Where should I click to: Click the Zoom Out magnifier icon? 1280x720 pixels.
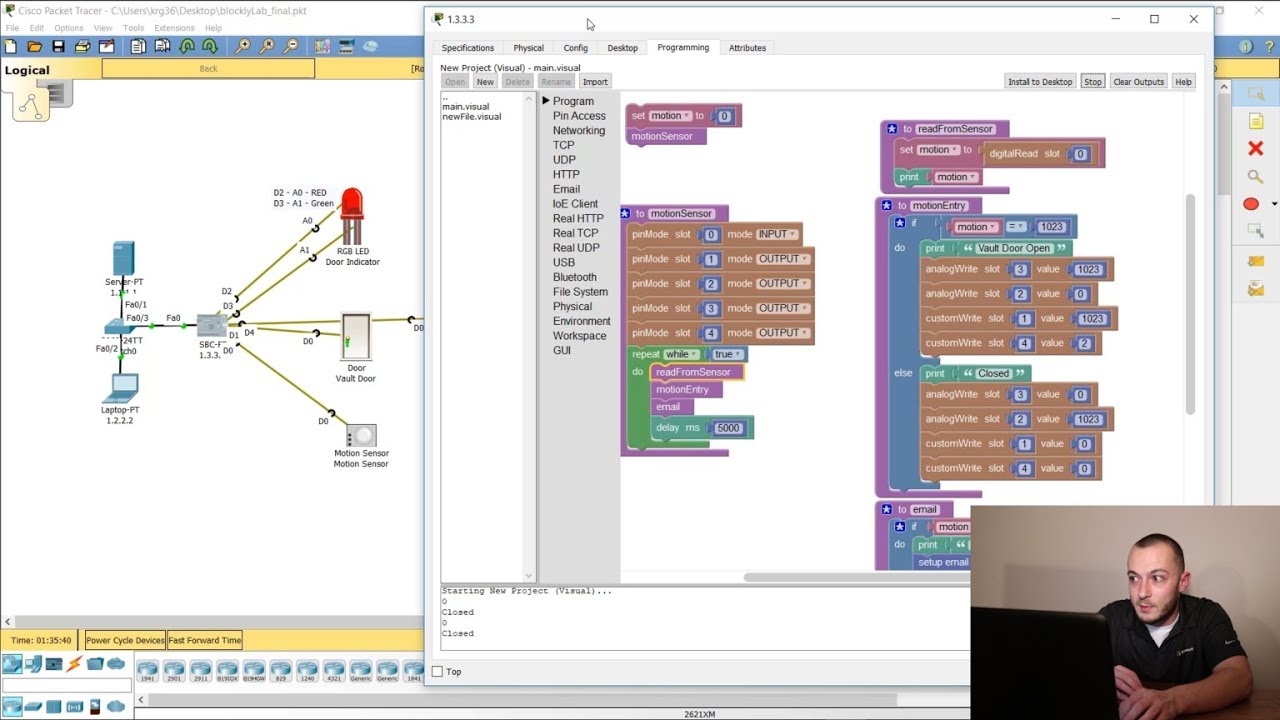[x=291, y=46]
